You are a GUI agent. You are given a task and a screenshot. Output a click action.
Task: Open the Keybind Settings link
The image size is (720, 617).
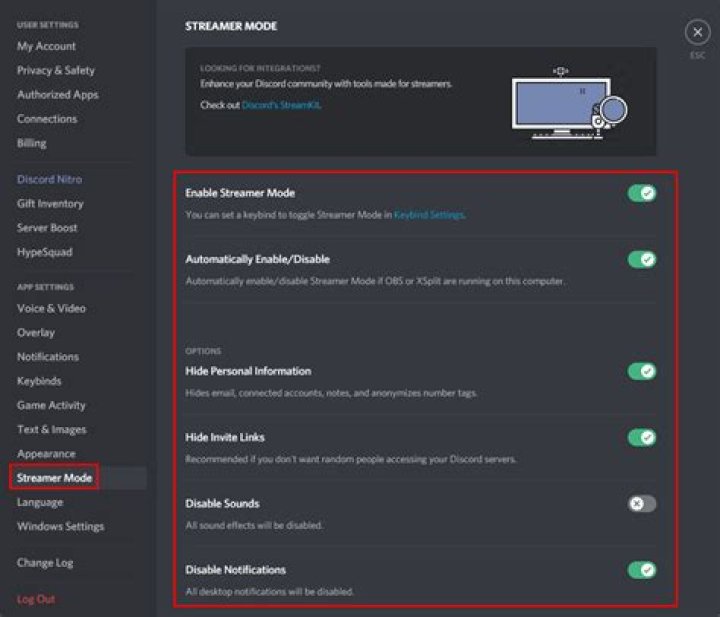click(429, 215)
